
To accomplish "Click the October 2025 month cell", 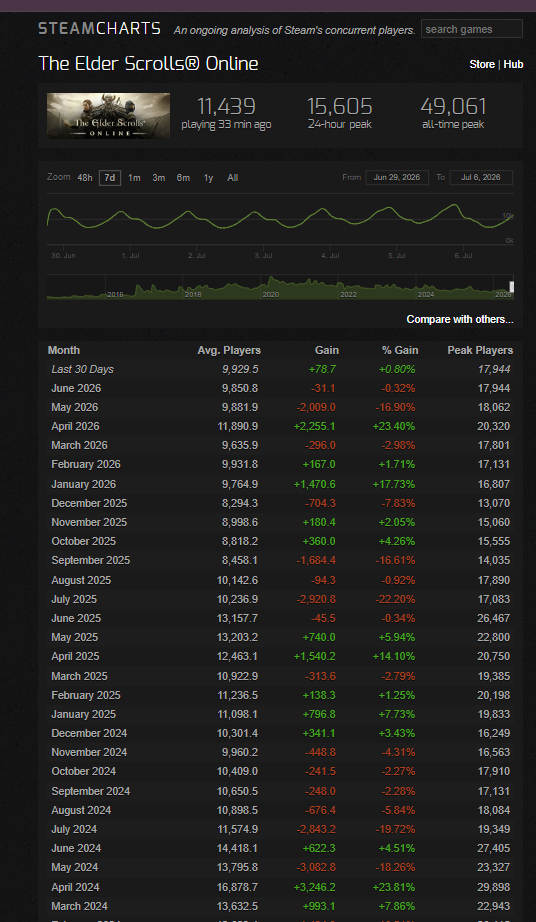I will pos(83,541).
